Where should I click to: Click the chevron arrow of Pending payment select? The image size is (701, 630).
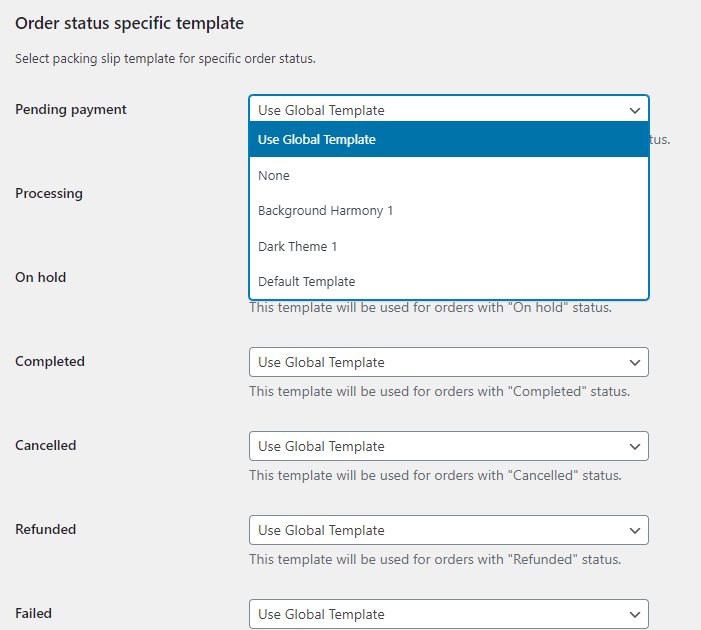(634, 110)
